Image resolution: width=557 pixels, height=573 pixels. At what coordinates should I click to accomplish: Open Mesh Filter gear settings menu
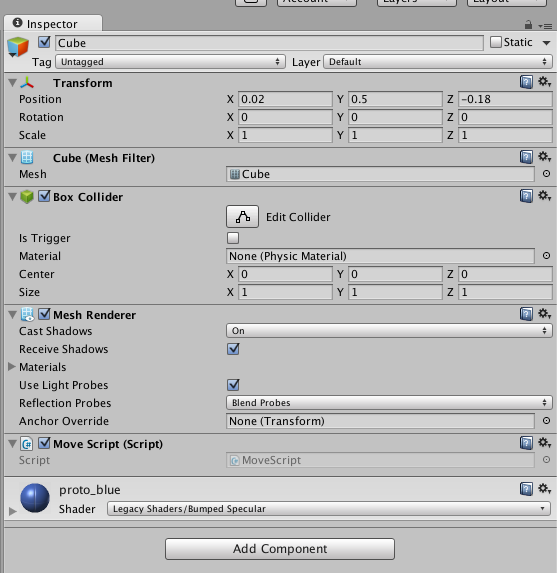point(544,157)
